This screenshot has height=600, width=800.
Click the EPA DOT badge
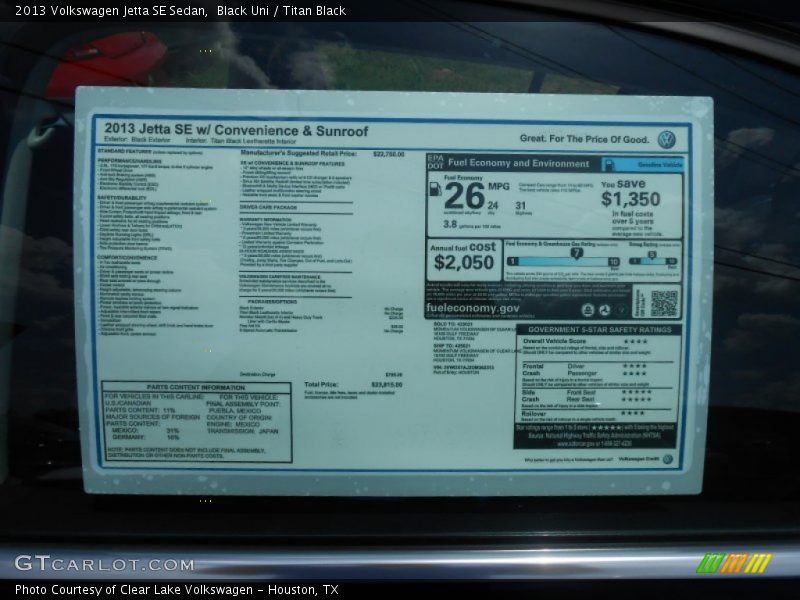(435, 162)
